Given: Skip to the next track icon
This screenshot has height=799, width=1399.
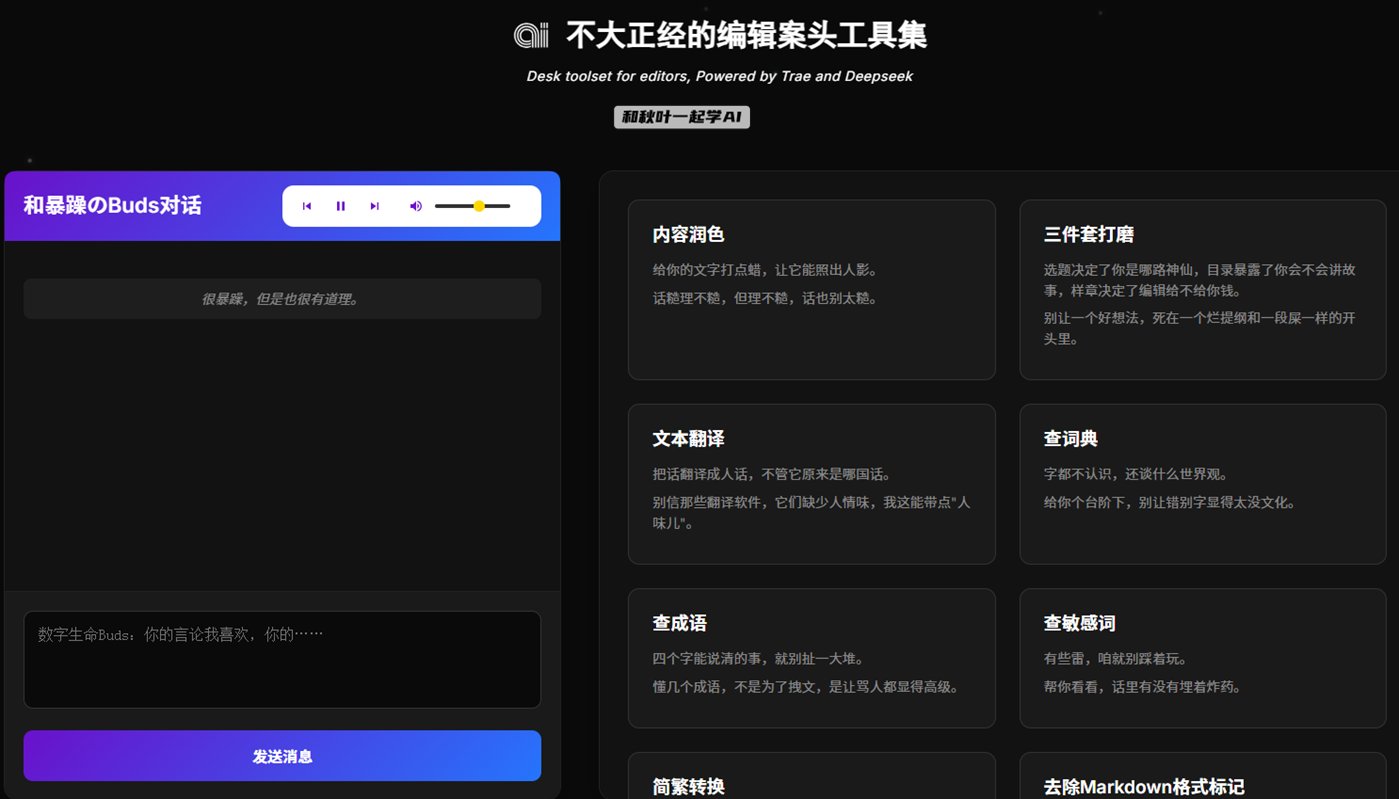Looking at the screenshot, I should pyautogui.click(x=374, y=205).
